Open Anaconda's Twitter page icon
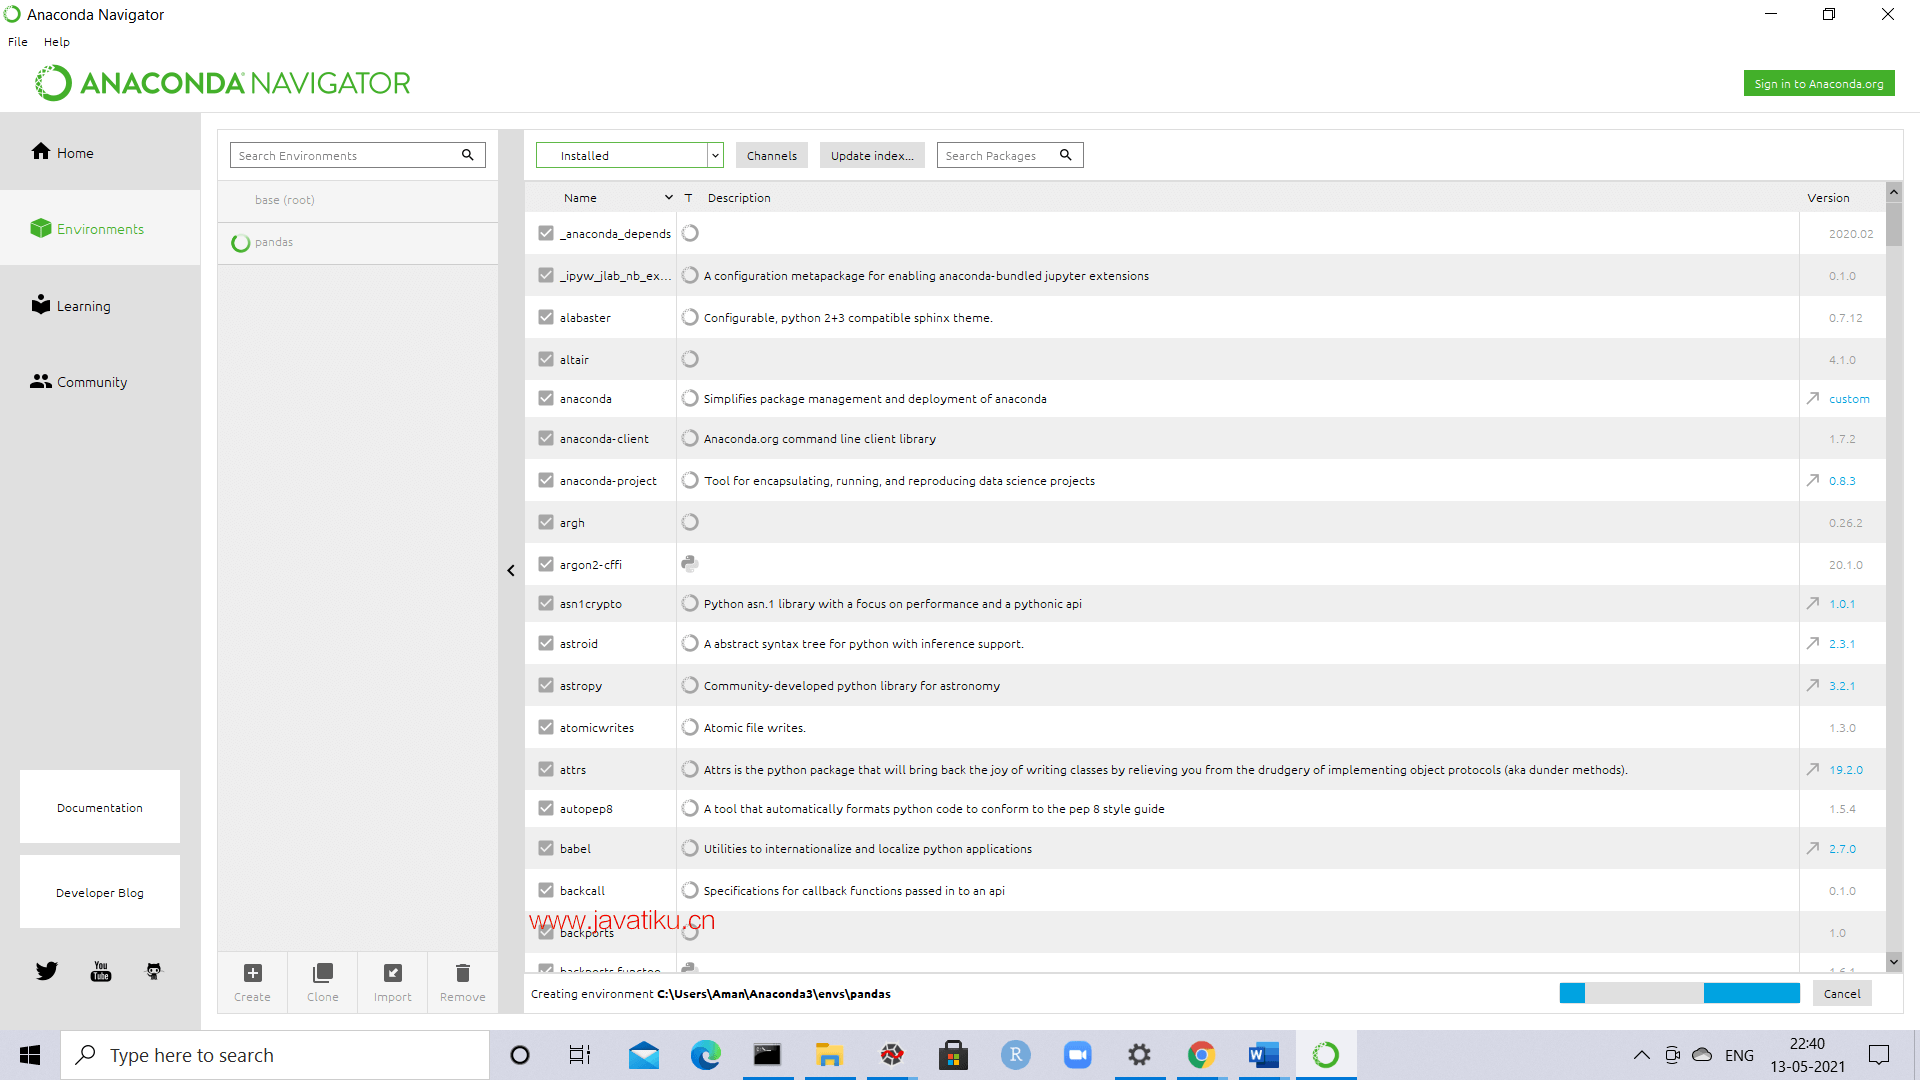This screenshot has width=1920, height=1080. coord(47,971)
